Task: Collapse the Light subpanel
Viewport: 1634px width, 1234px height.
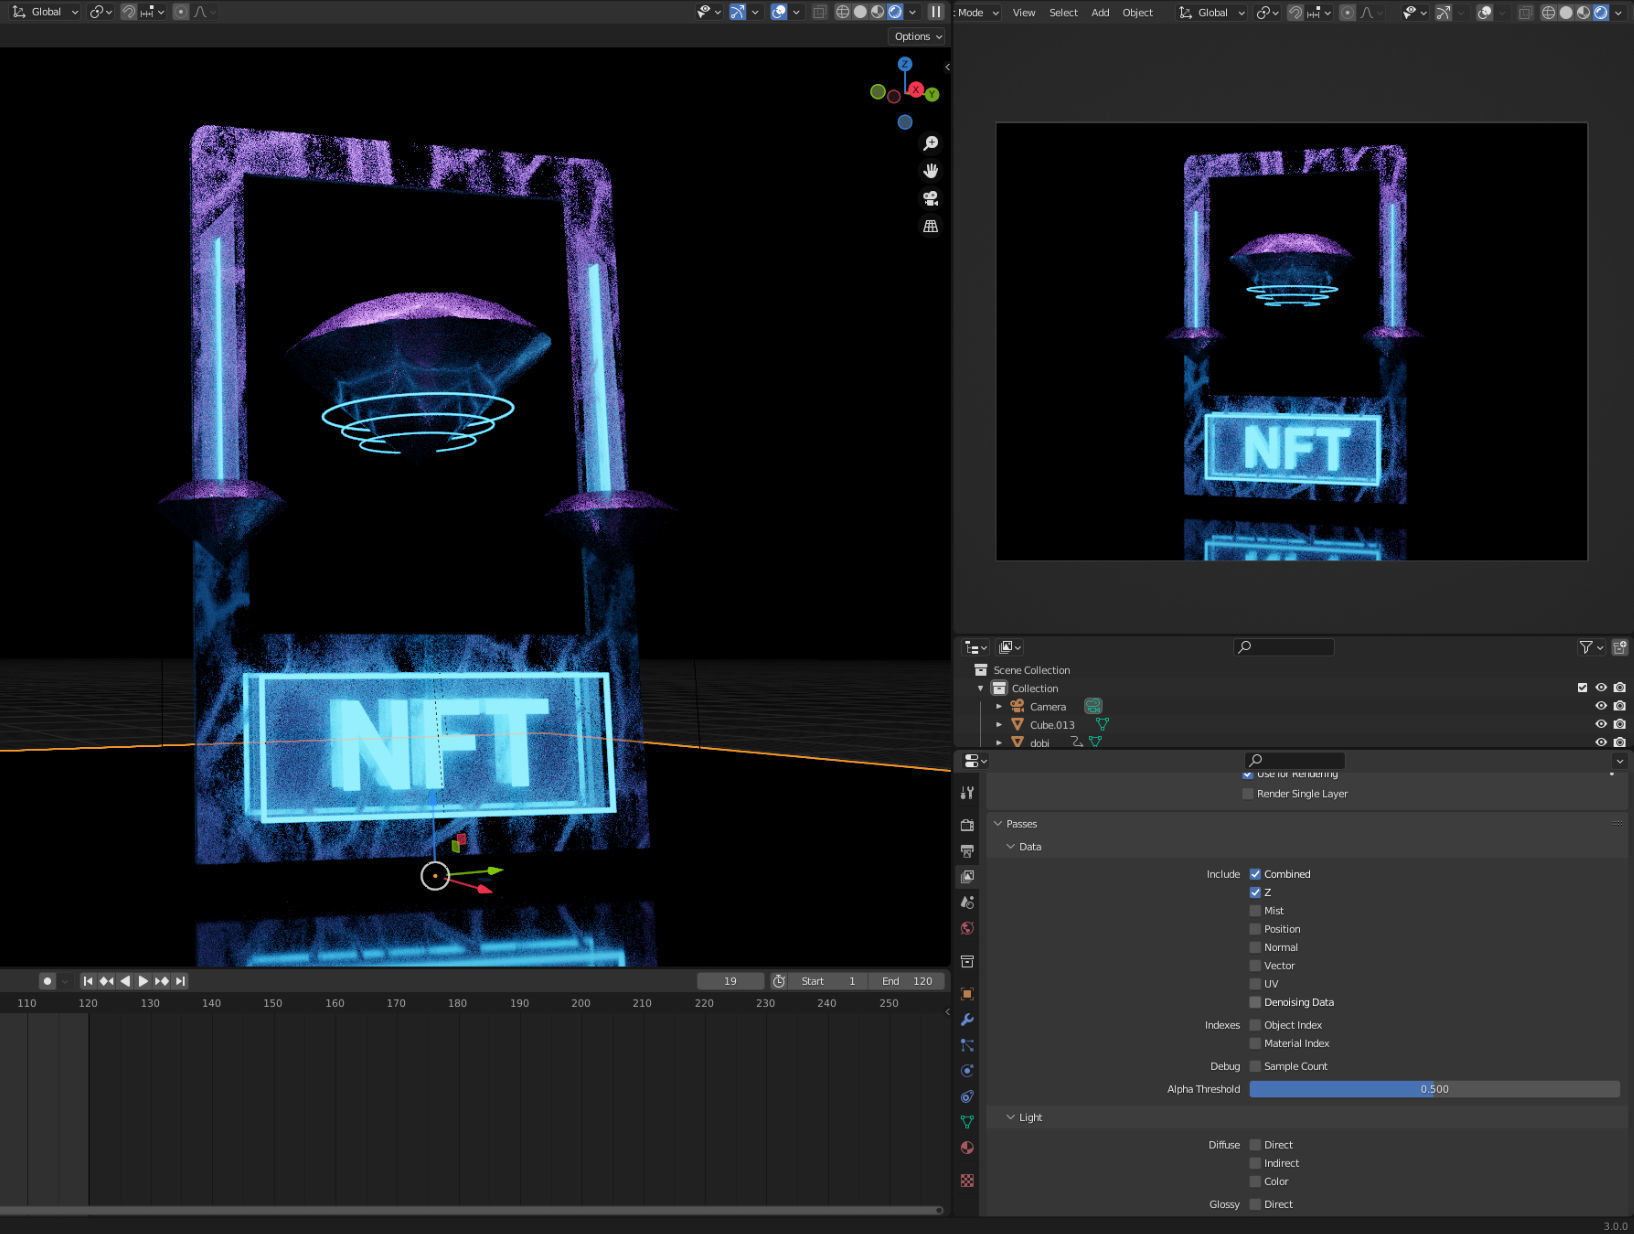Action: 1010,1117
